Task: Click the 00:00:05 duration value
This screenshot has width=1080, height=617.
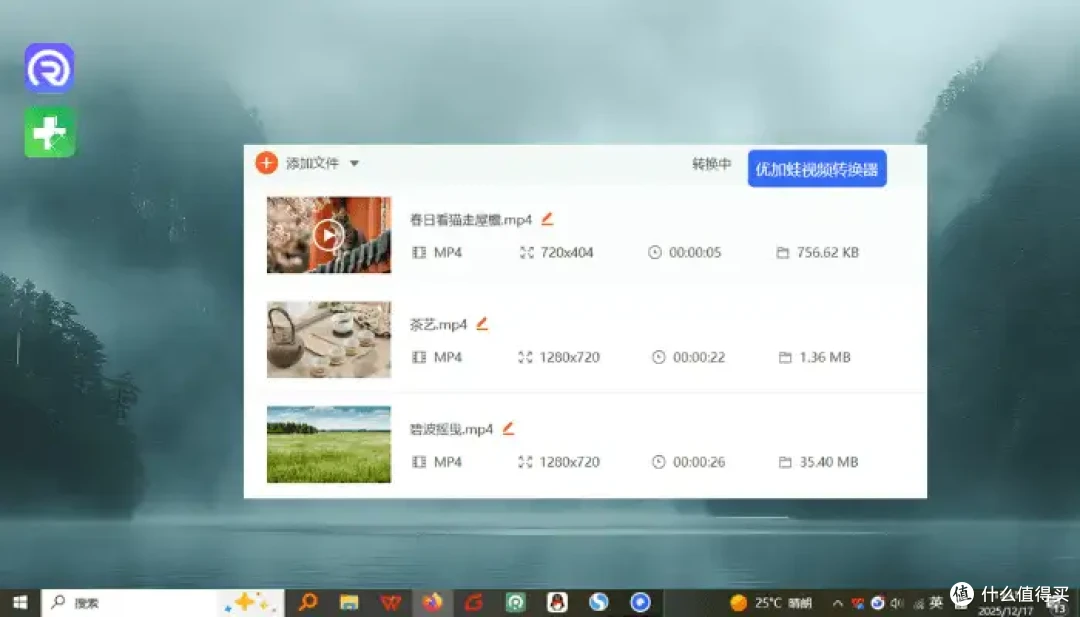Action: [695, 253]
